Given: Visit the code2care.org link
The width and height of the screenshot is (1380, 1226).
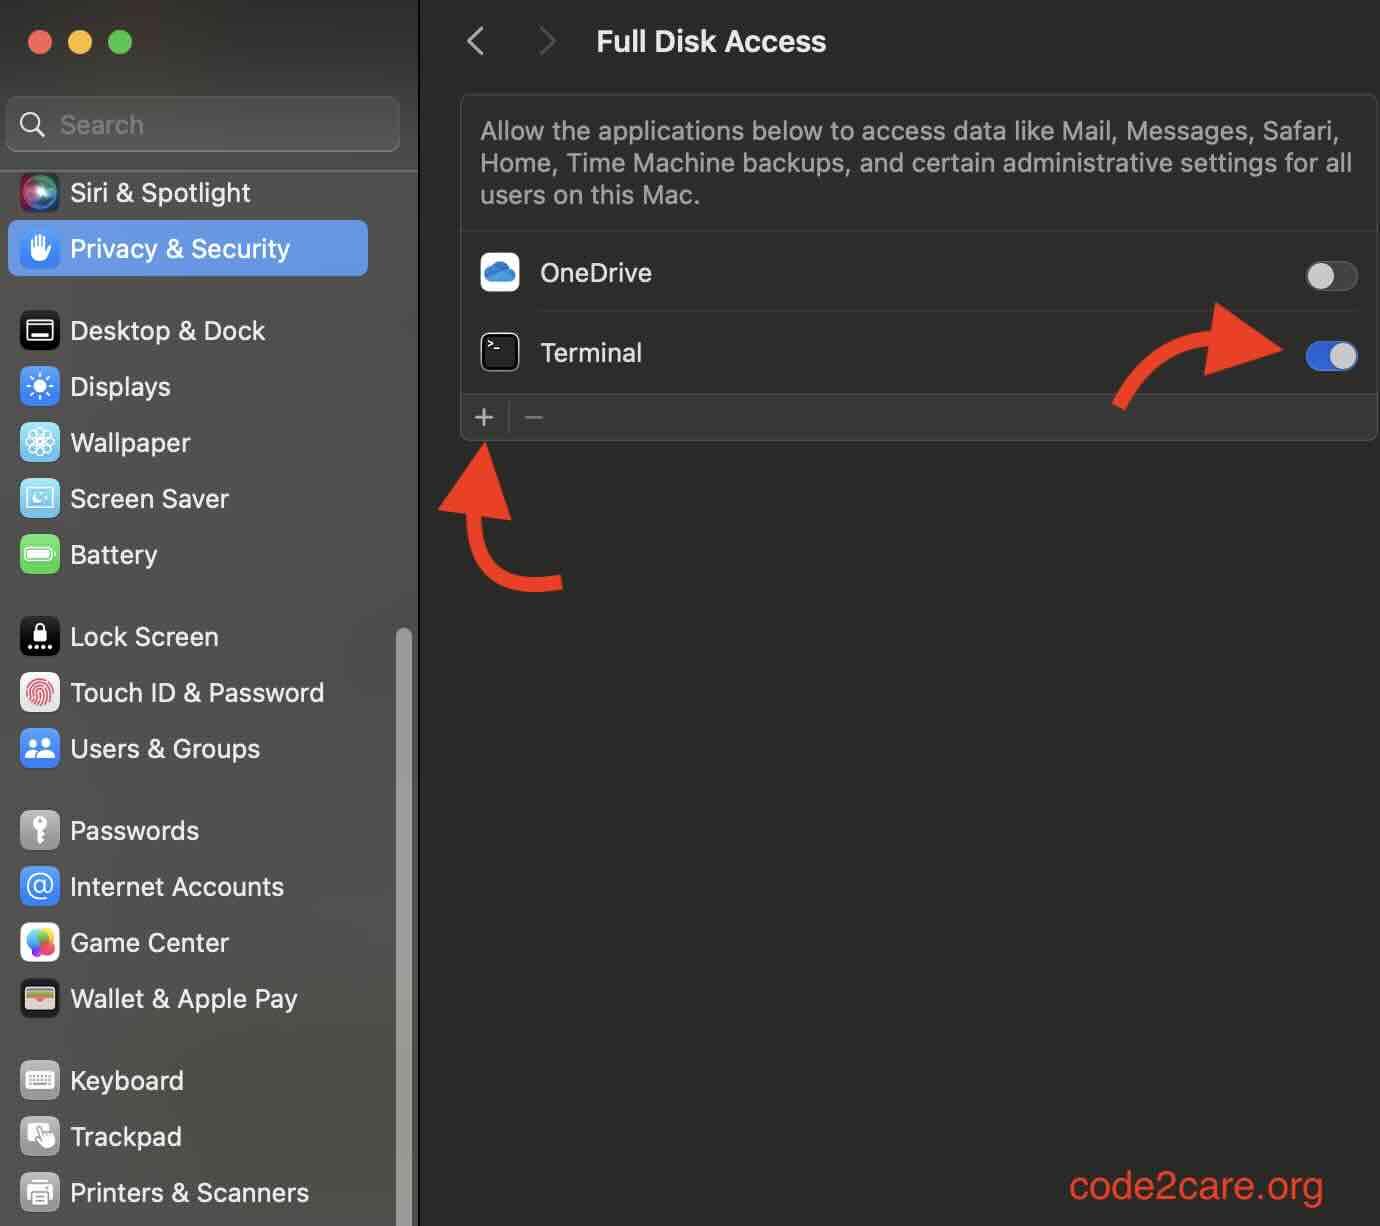Looking at the screenshot, I should pos(1197,1186).
